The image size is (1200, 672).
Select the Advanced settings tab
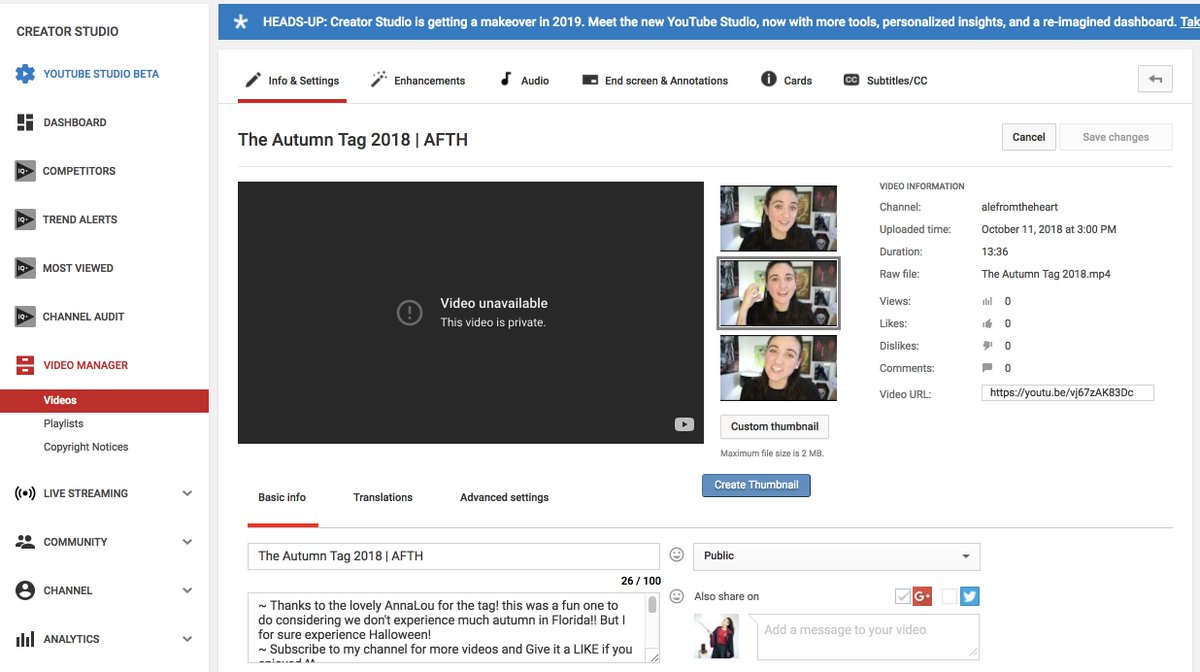point(504,497)
